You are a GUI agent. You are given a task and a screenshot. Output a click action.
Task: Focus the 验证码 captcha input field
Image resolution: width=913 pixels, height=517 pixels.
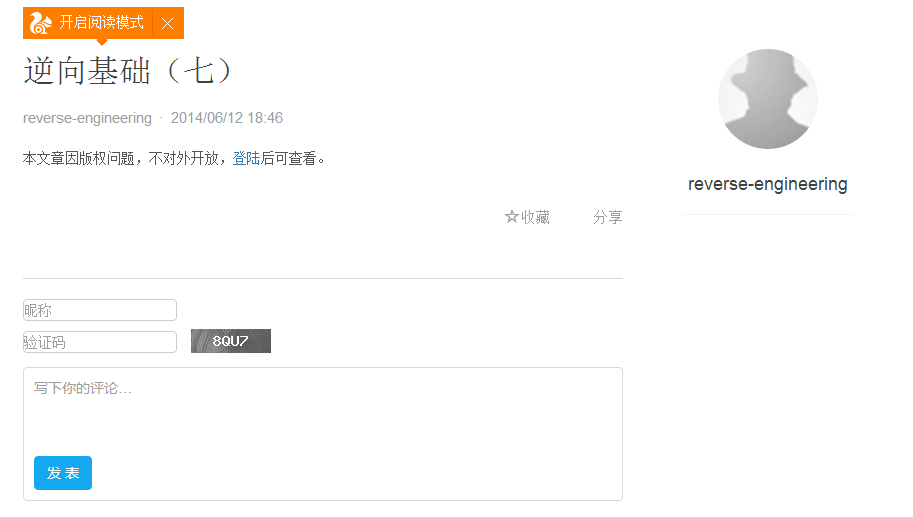pos(100,342)
